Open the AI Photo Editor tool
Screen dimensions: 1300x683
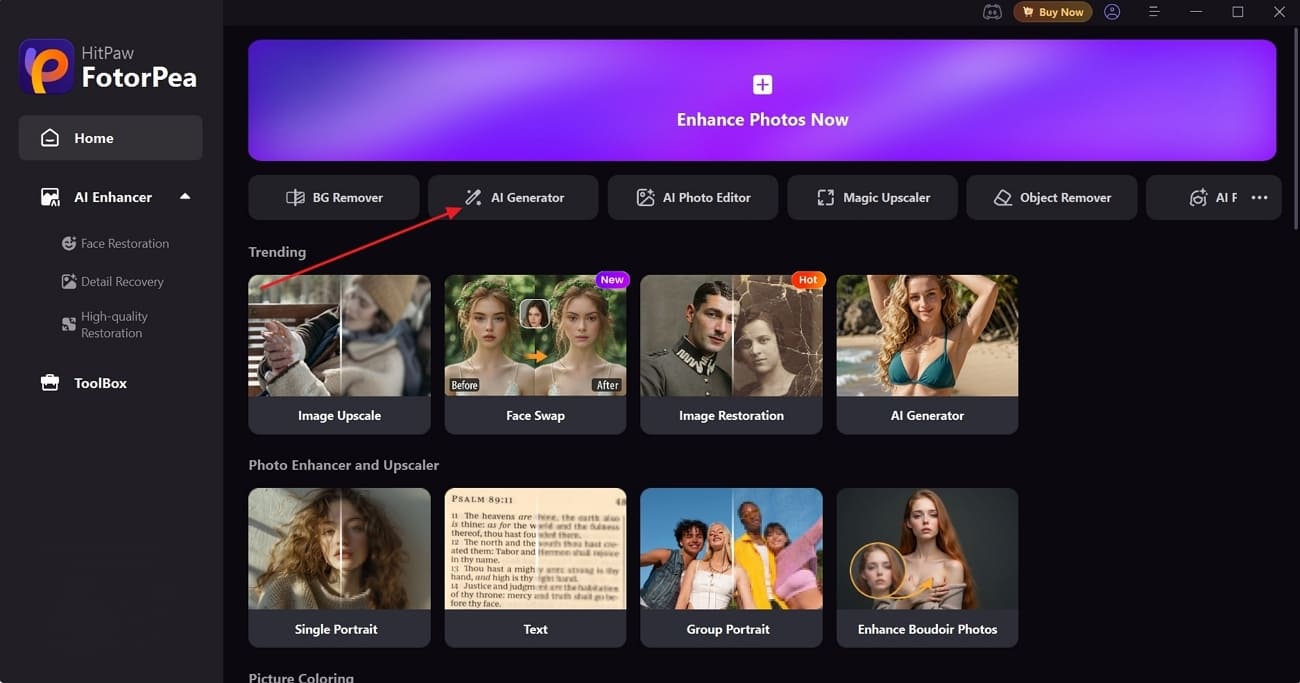[693, 198]
